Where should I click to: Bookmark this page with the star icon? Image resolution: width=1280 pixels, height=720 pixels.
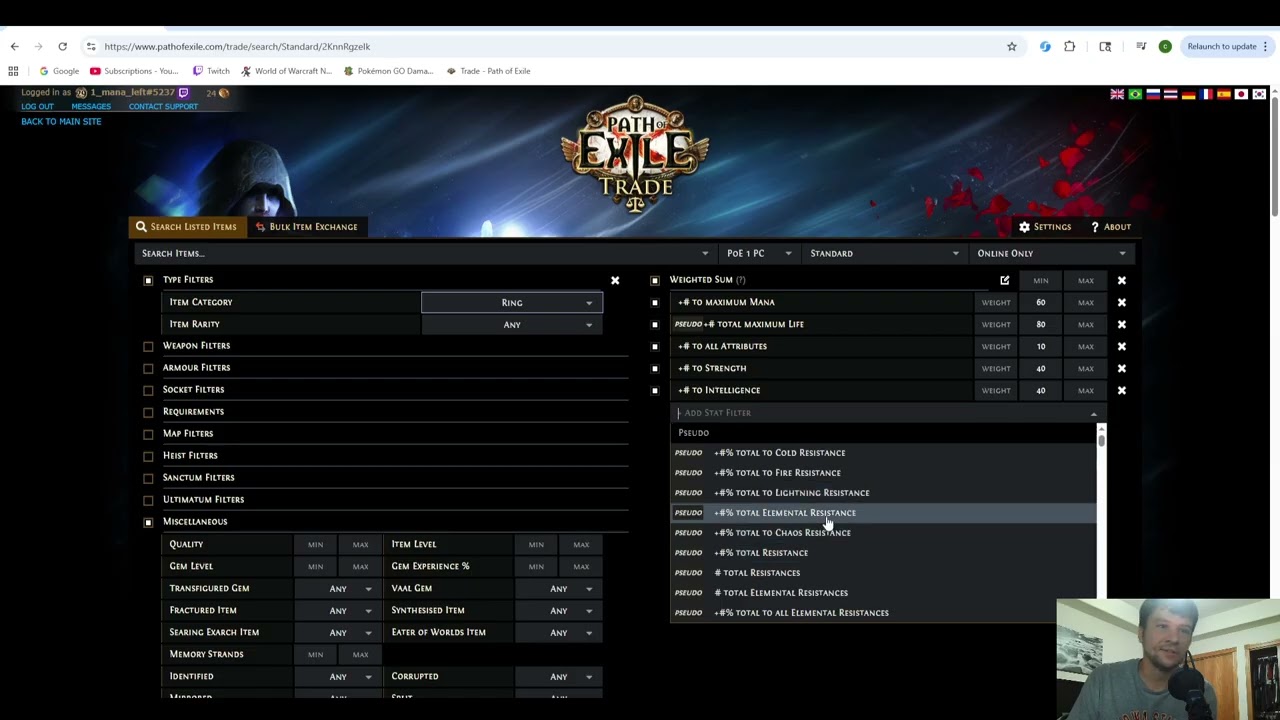[1012, 46]
